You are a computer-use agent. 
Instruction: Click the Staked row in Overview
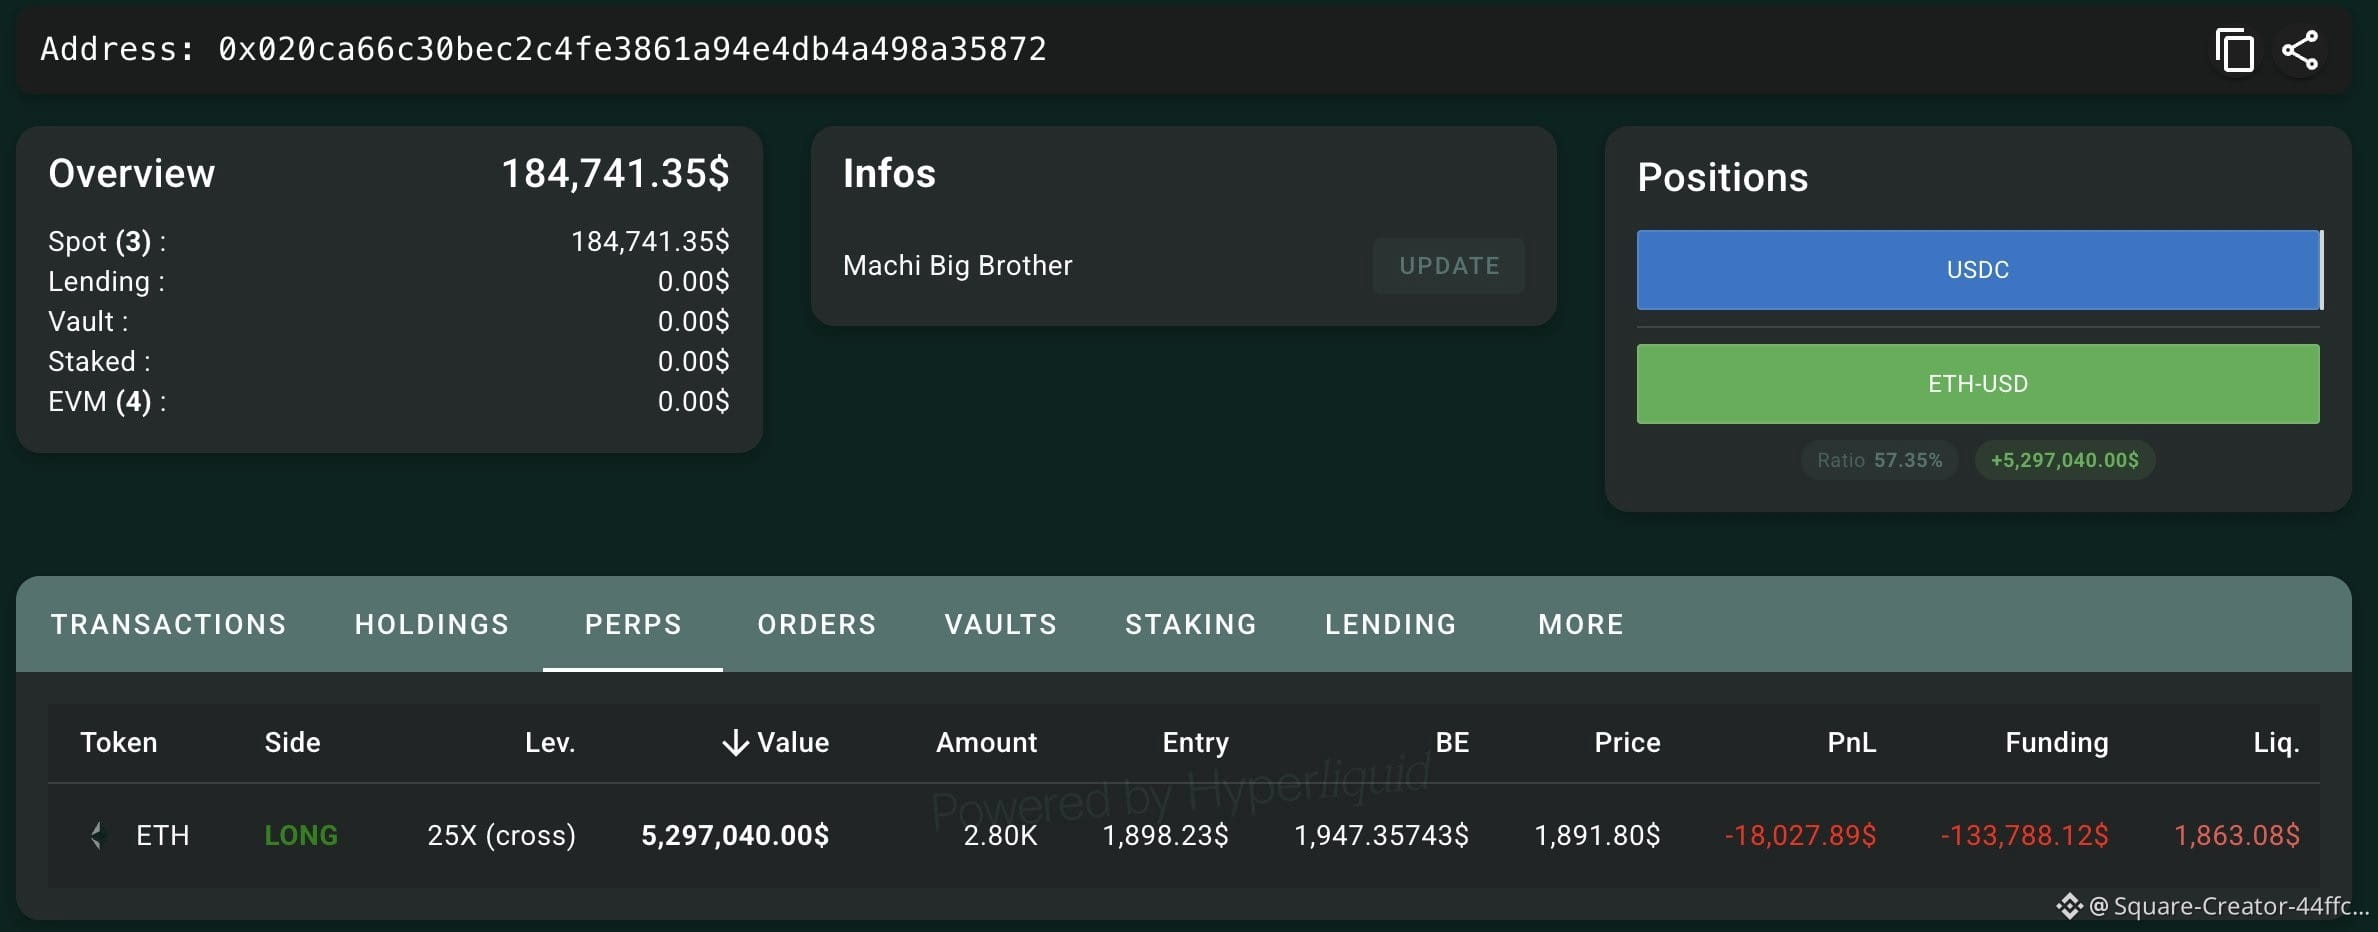point(389,362)
